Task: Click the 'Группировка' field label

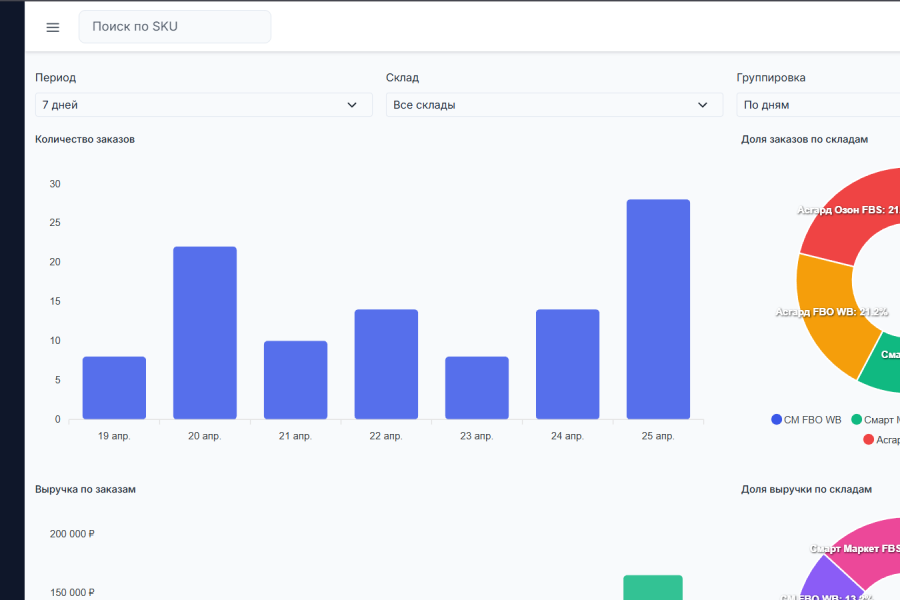Action: [x=771, y=78]
